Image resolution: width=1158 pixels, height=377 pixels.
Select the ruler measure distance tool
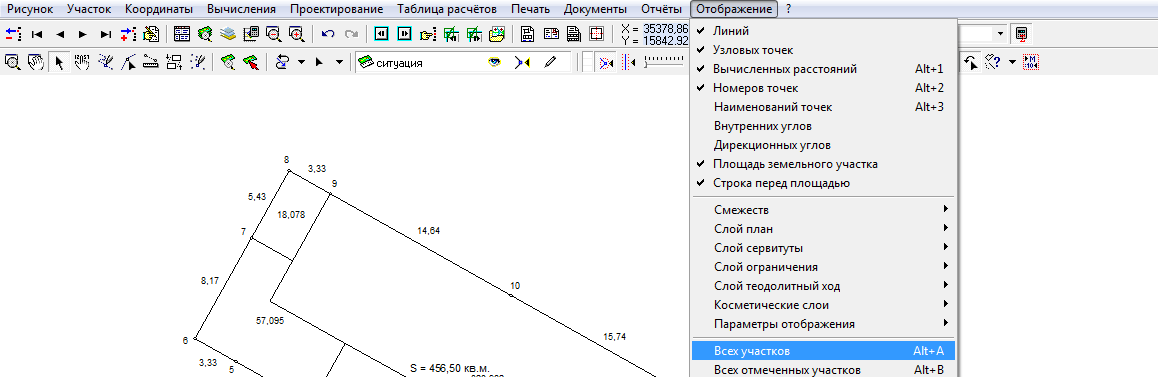coord(151,63)
